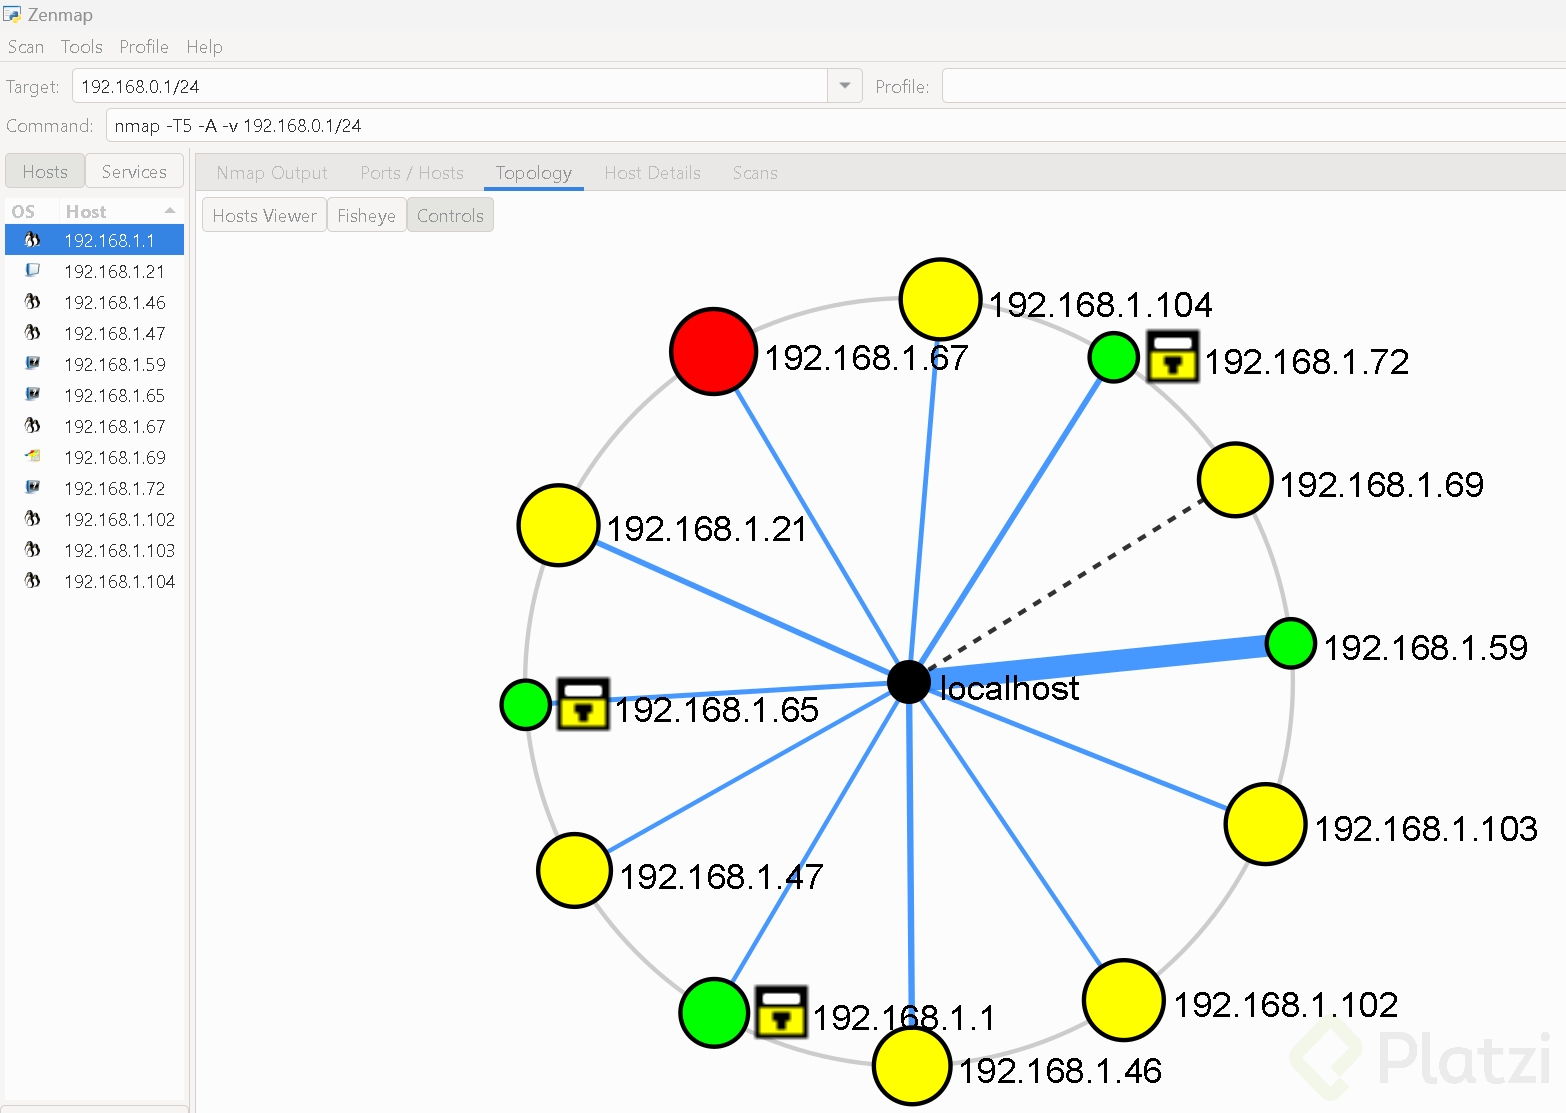Select host 192.168.1.21 in the list
The height and width of the screenshot is (1113, 1566).
pyautogui.click(x=95, y=271)
